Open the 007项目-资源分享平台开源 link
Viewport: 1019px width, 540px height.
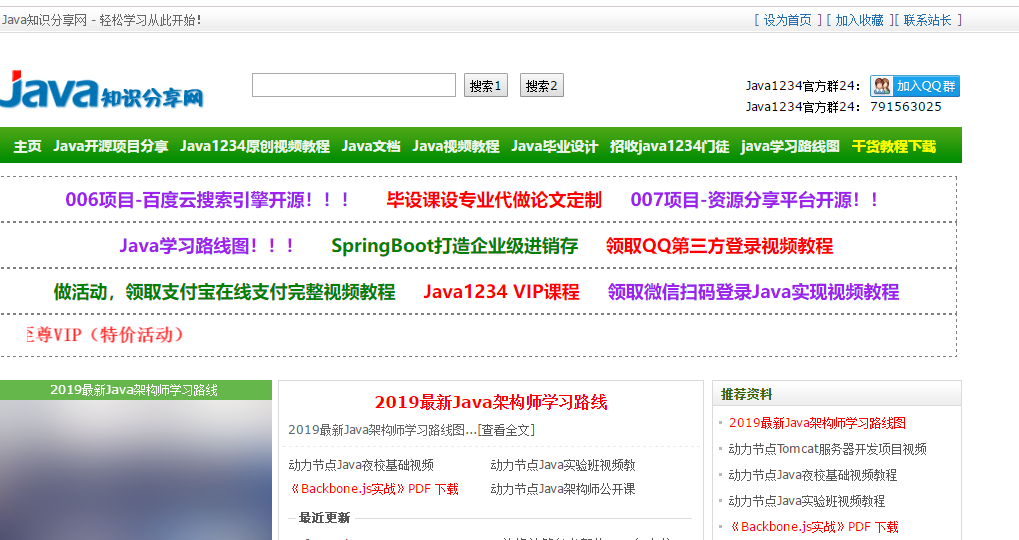[755, 199]
